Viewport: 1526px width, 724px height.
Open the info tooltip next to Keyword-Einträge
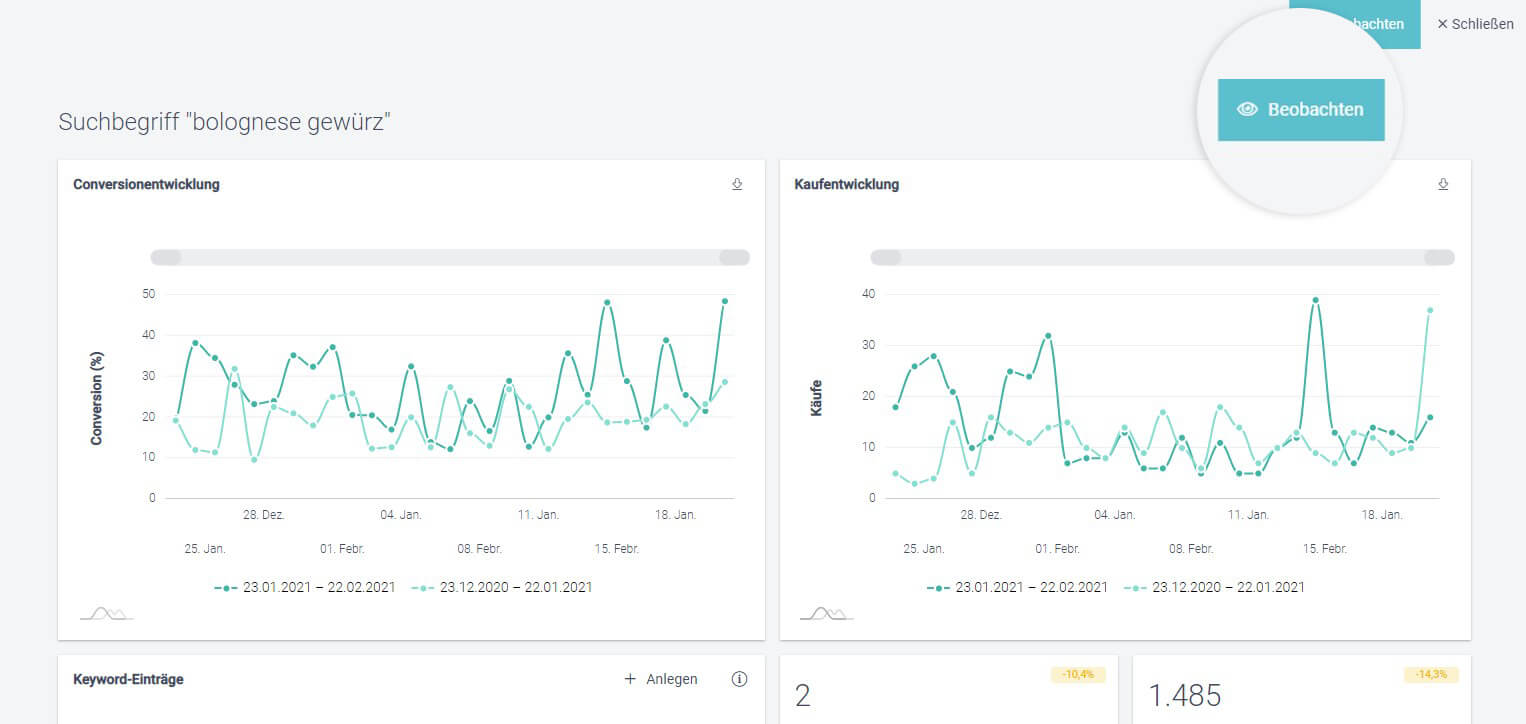[x=739, y=679]
